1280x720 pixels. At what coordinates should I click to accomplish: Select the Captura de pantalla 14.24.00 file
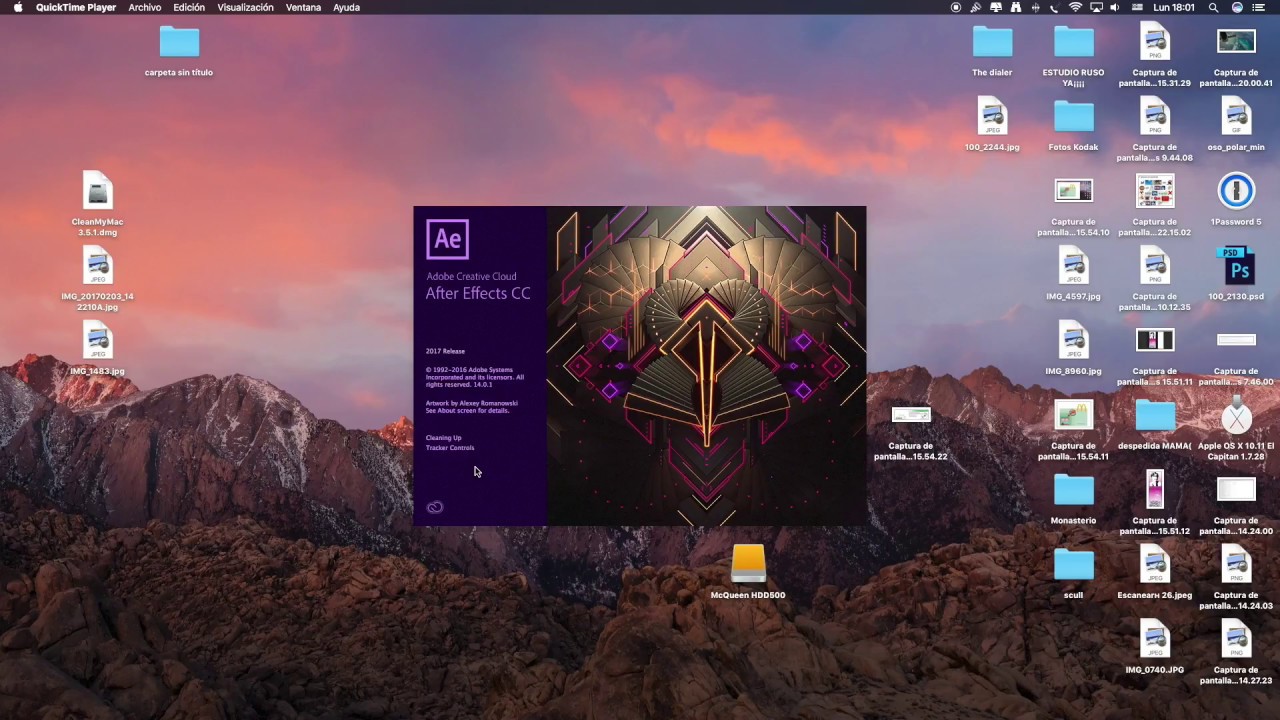(x=1236, y=490)
